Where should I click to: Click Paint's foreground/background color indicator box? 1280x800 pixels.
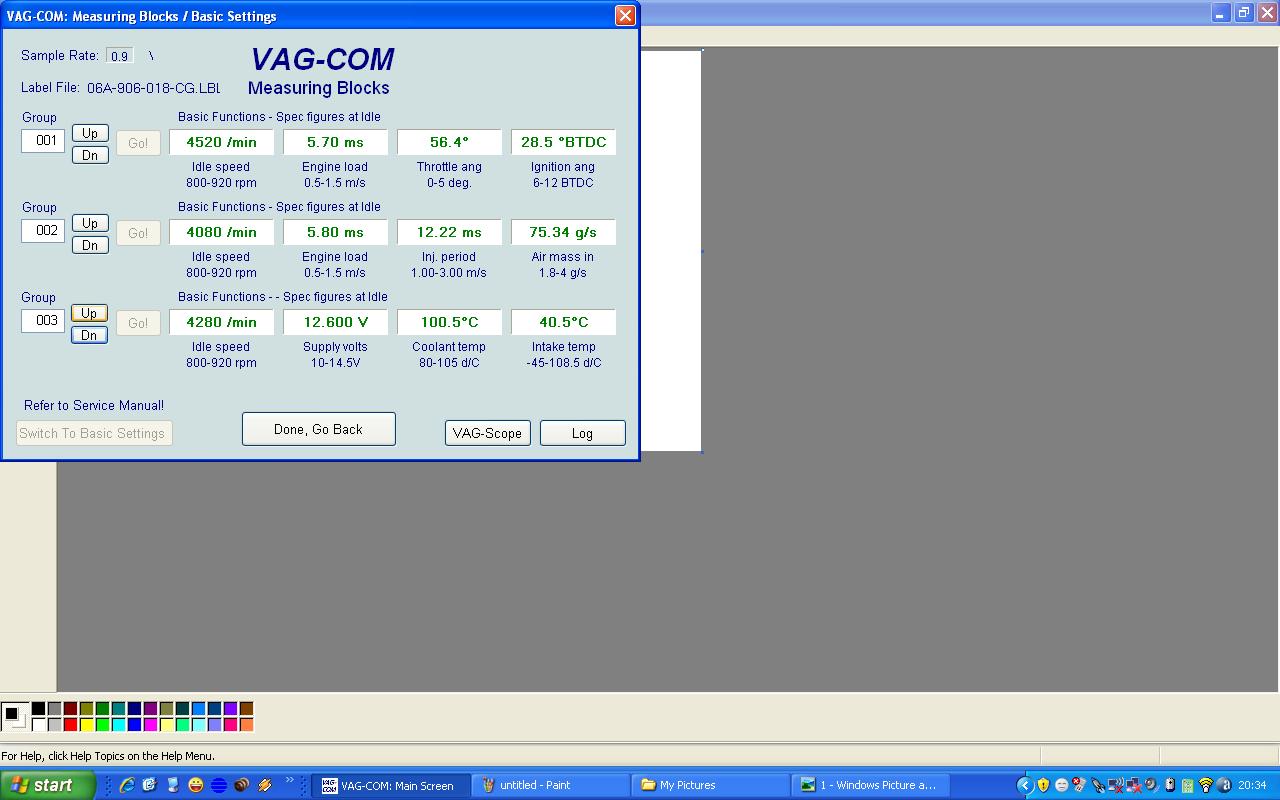point(15,717)
